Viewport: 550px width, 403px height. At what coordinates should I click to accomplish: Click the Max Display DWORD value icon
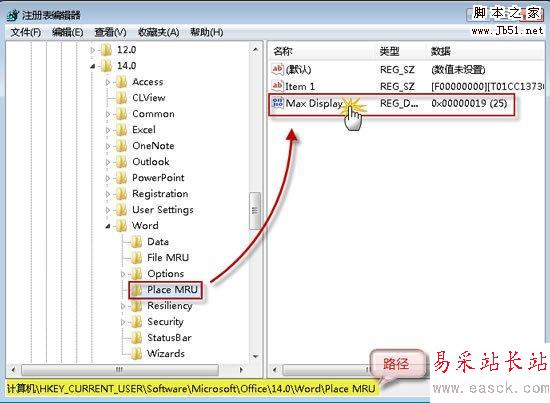click(277, 103)
